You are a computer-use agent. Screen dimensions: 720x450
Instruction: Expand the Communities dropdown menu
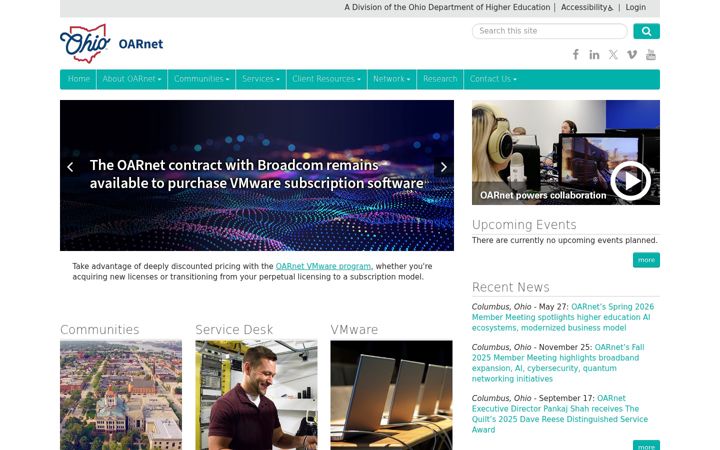201,79
